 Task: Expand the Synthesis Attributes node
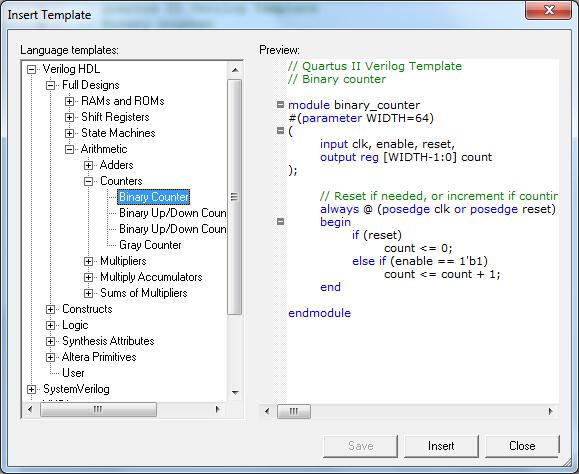point(50,341)
